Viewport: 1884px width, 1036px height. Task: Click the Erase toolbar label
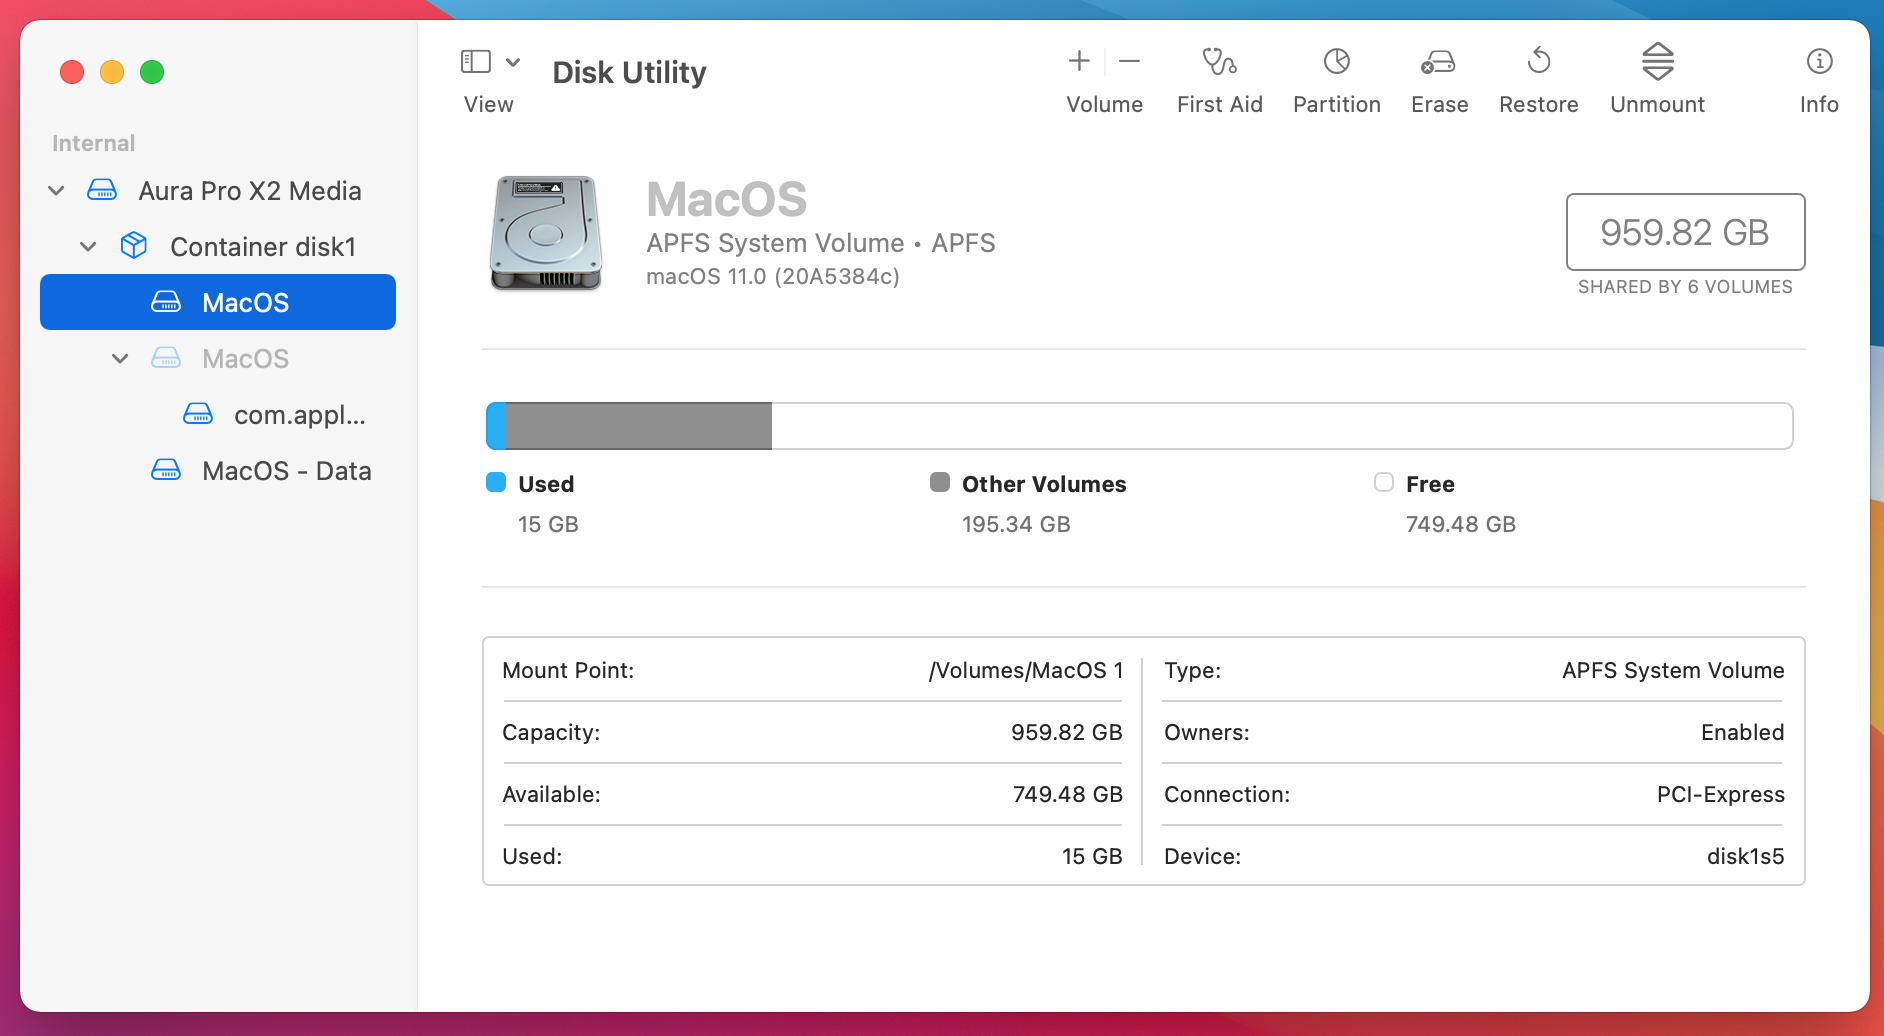pyautogui.click(x=1440, y=104)
